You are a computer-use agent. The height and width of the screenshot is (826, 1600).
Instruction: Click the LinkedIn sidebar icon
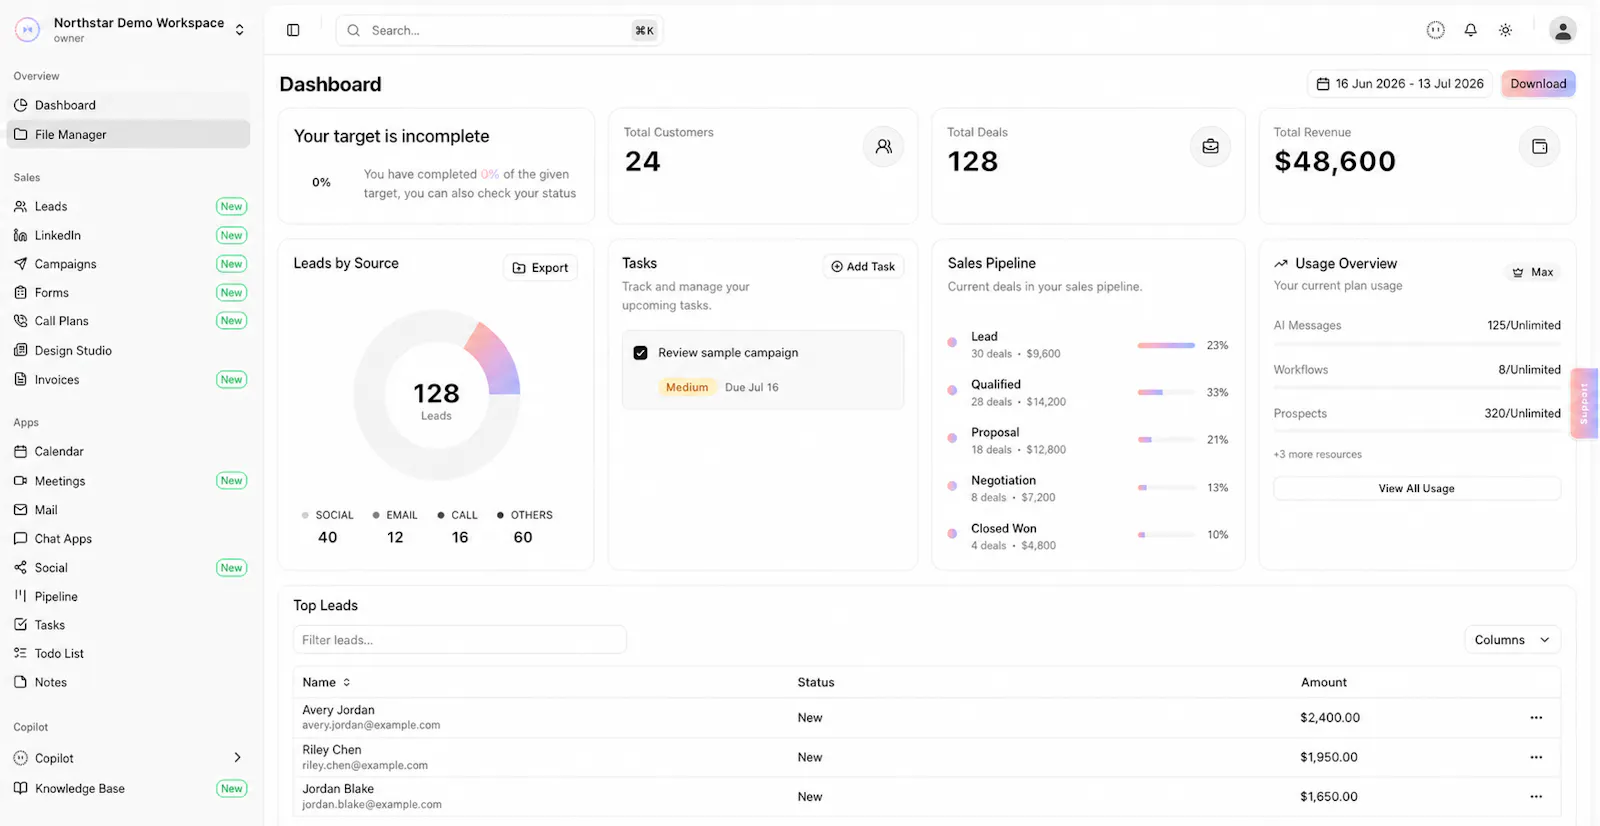[20, 235]
